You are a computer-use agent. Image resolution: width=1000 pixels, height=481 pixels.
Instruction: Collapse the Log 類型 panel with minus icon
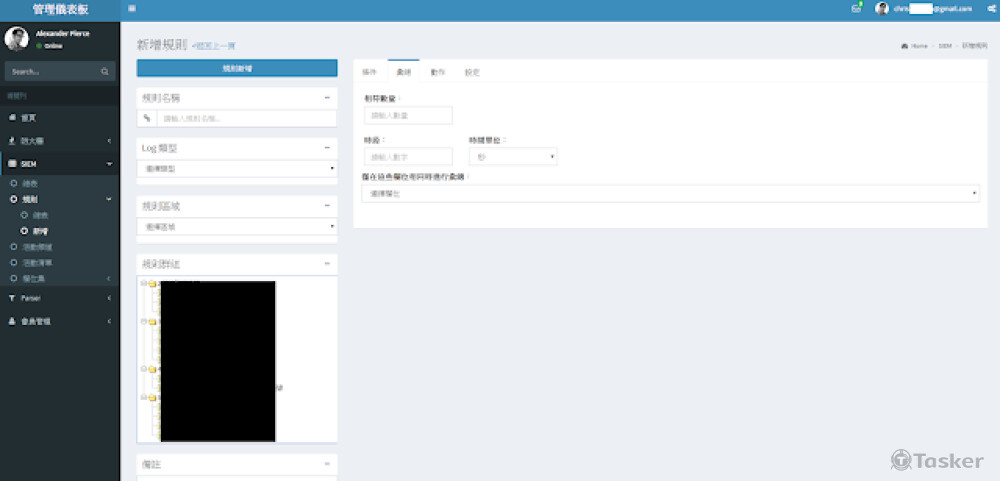tap(327, 147)
